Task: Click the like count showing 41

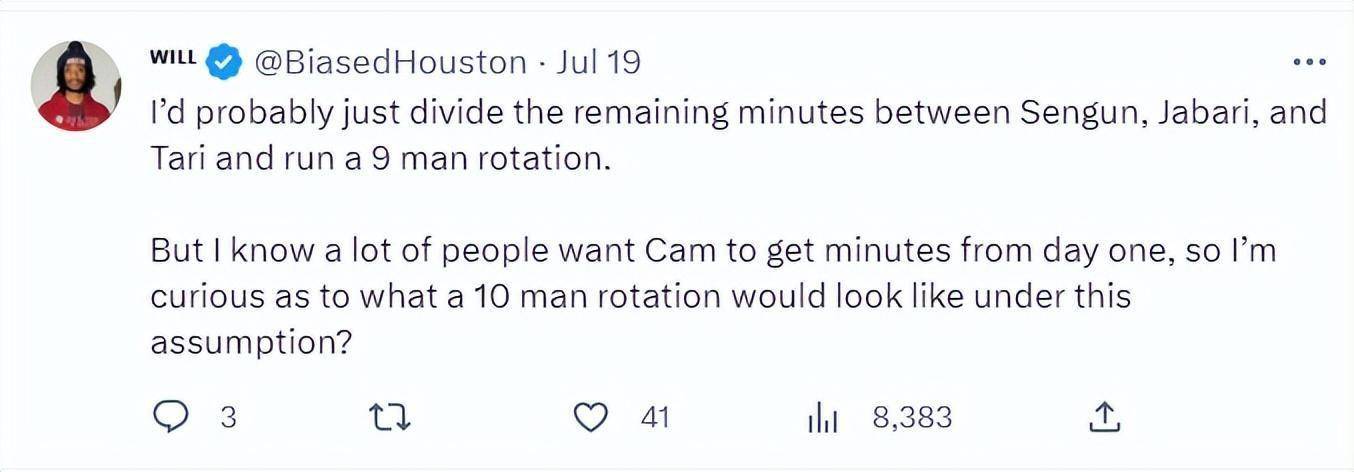Action: click(x=655, y=417)
